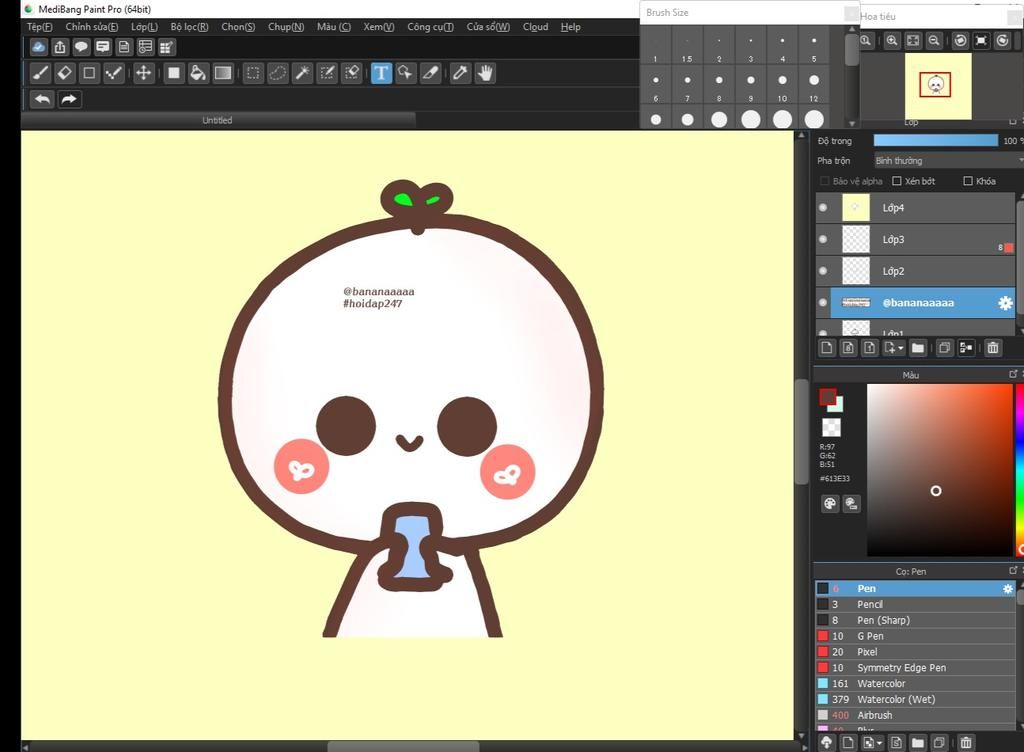1024x752 pixels.
Task: Open the color palette icon
Action: pyautogui.click(x=829, y=503)
